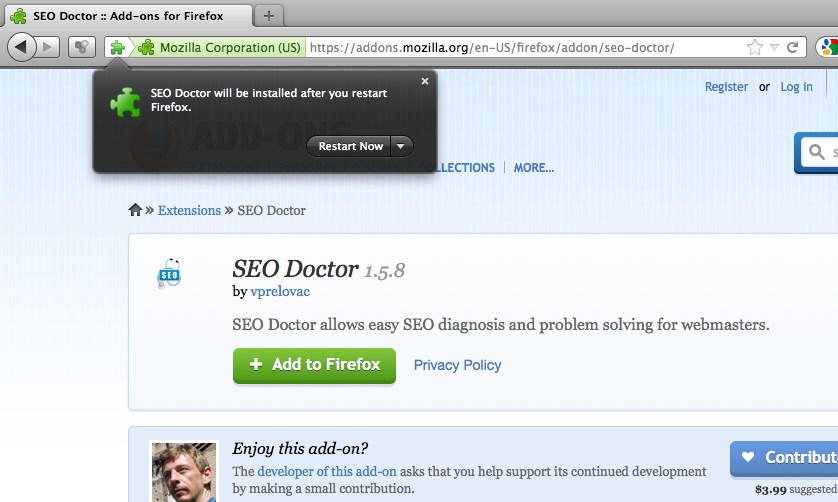Expand the Restart Now dropdown arrow
Viewport: 838px width, 502px height.
click(x=401, y=146)
